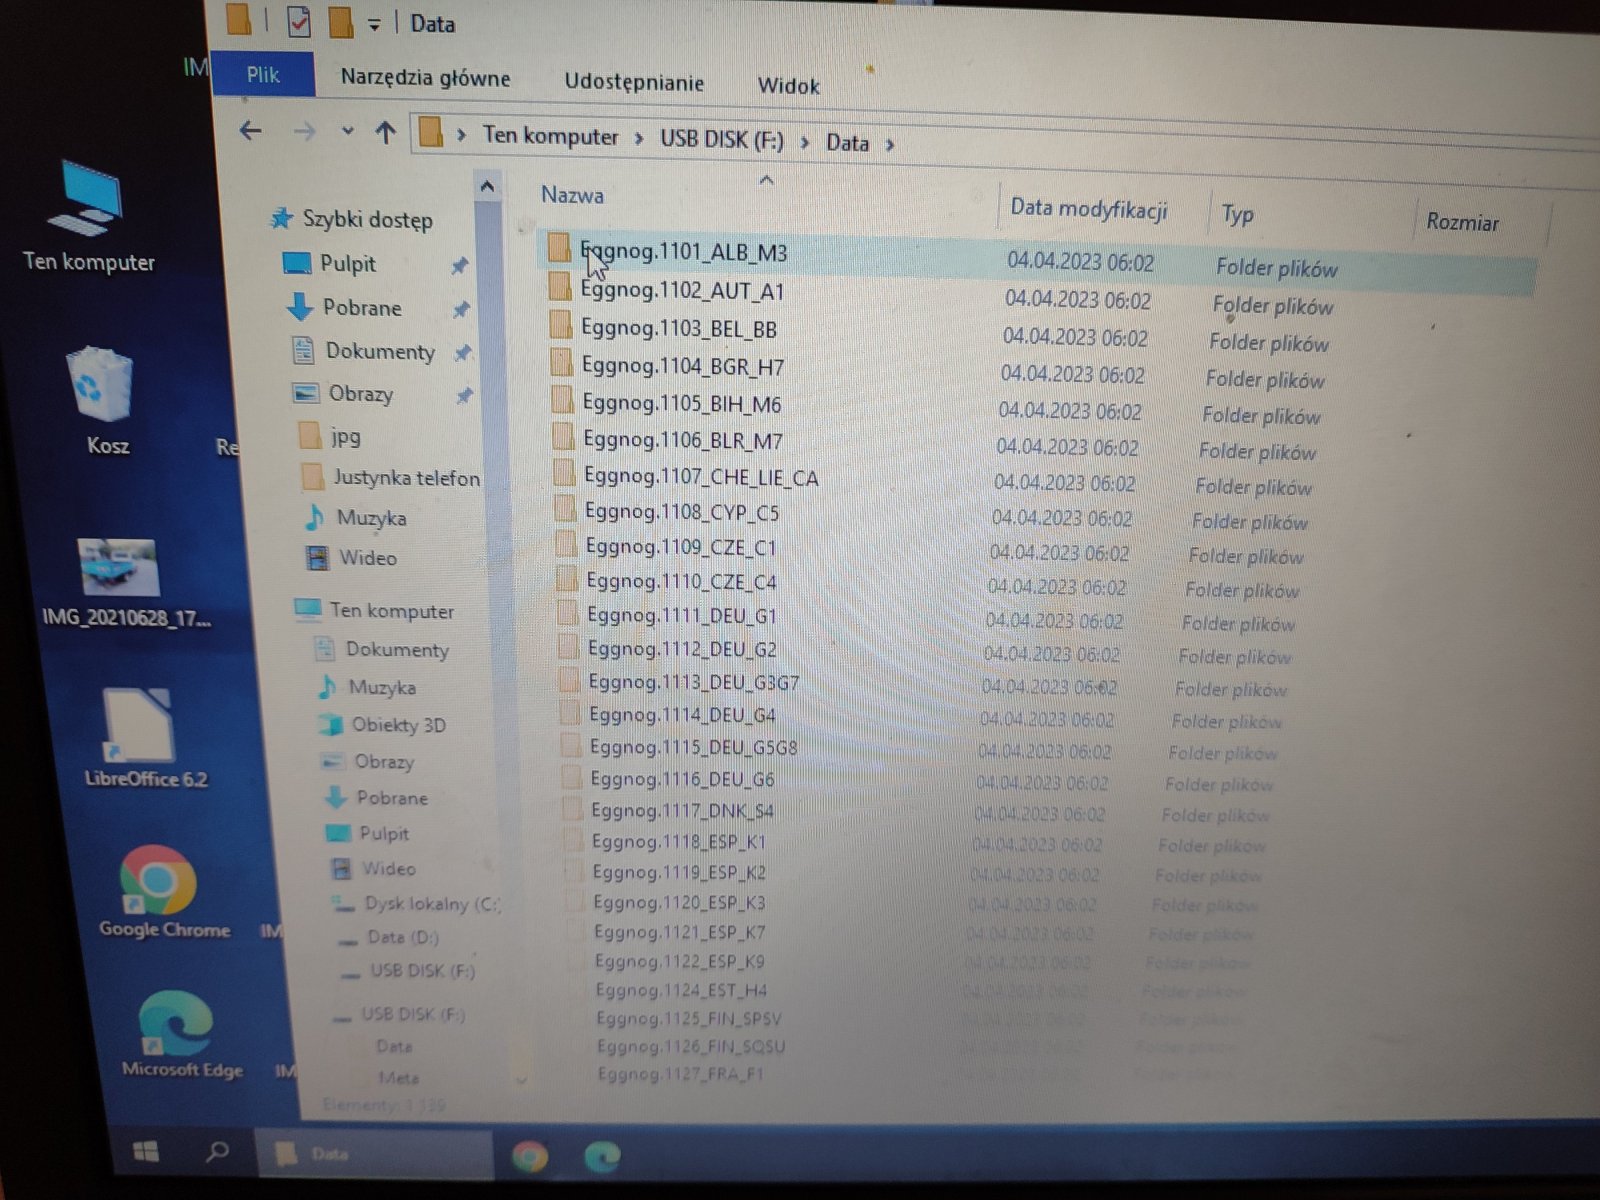Screen dimensions: 1600x1200
Task: Click 'USB DISK (F:)' in address bar
Action: [722, 140]
